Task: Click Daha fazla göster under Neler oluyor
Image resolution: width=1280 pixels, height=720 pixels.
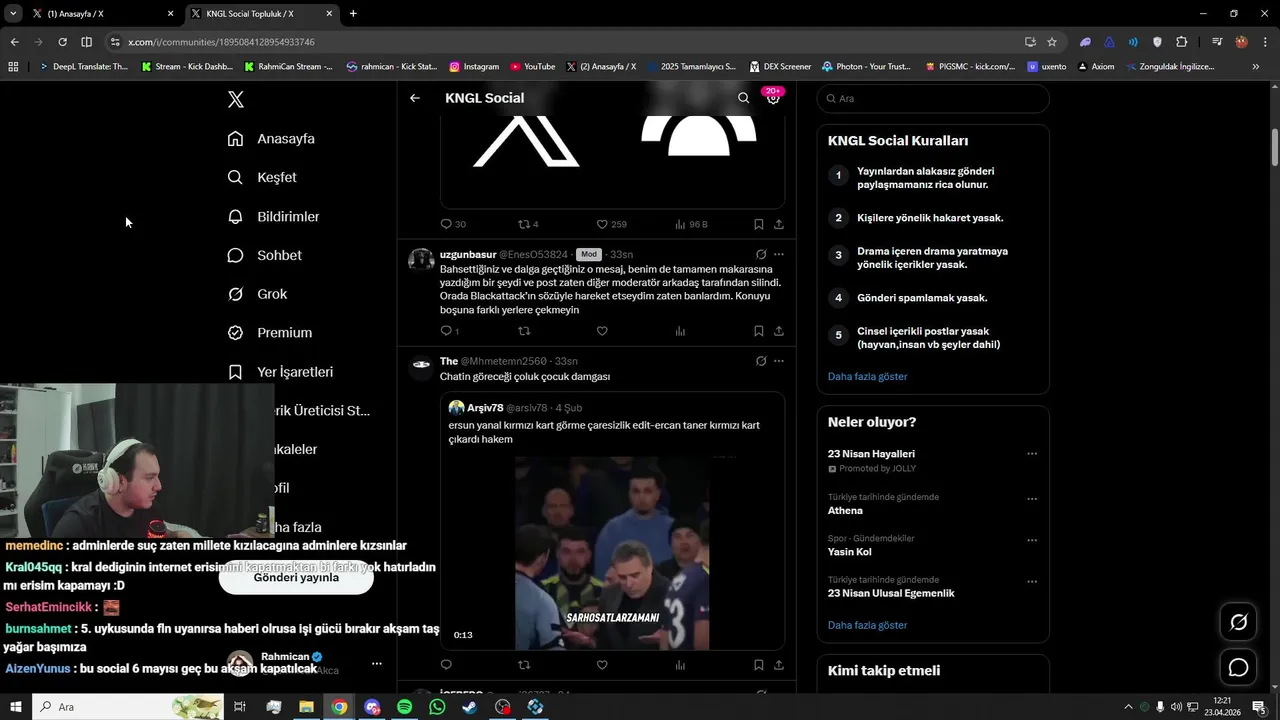Action: pos(867,625)
